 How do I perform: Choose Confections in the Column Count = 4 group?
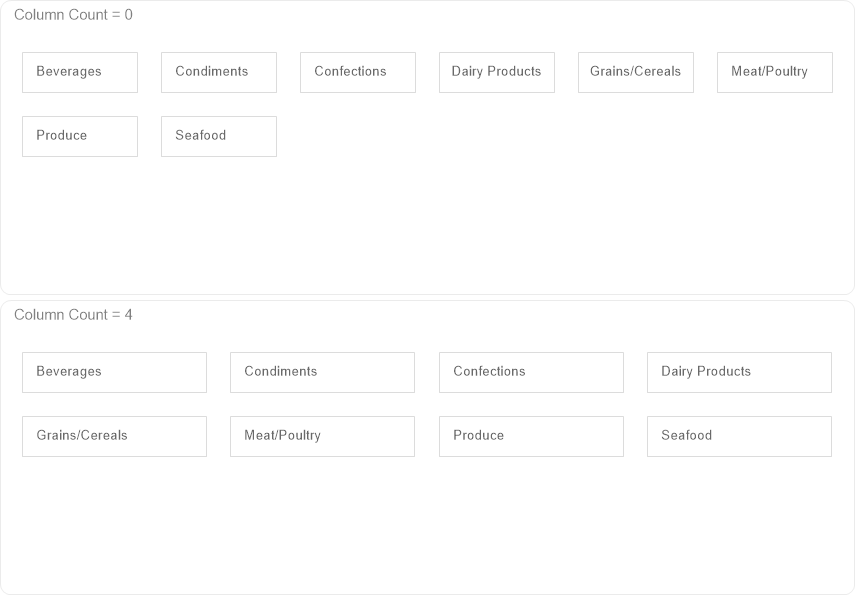tap(531, 372)
